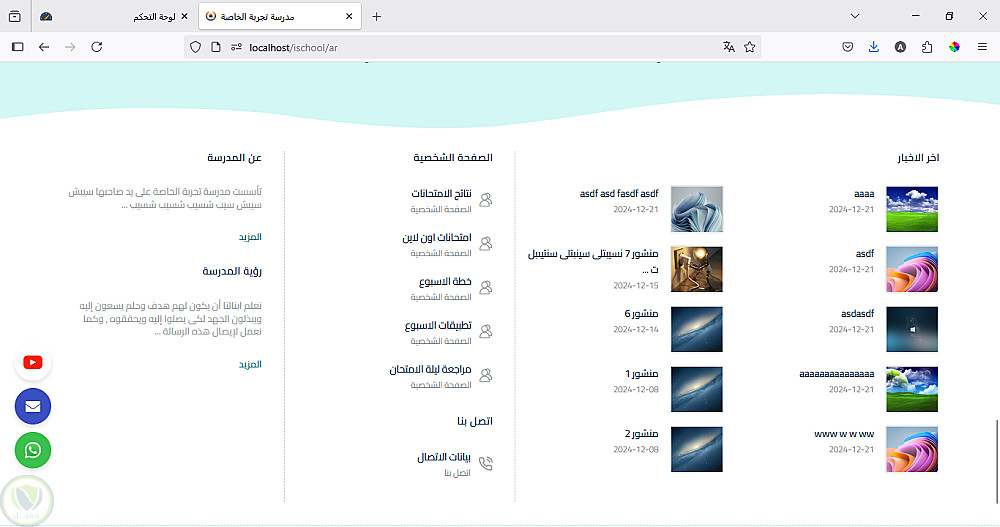This screenshot has height=527, width=1000.
Task: Select the مدرسة تجربة الخاصة tab
Action: (280, 17)
